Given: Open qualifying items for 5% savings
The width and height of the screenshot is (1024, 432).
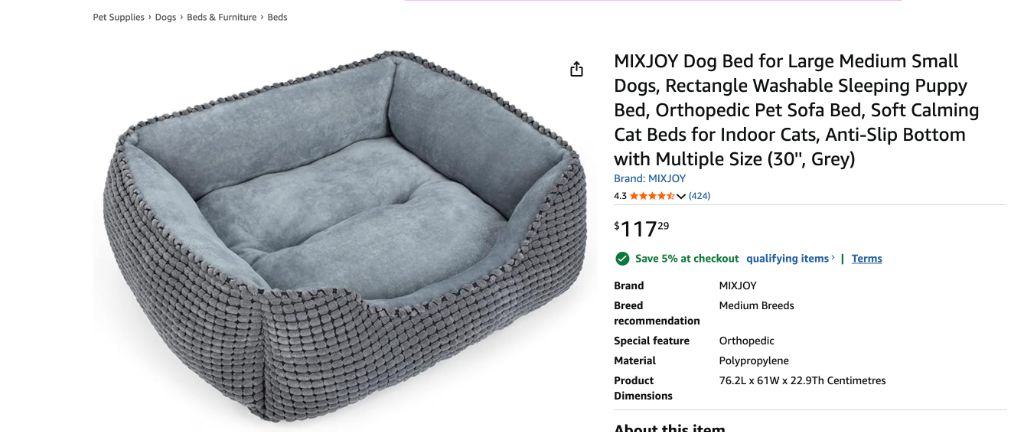Looking at the screenshot, I should point(790,258).
